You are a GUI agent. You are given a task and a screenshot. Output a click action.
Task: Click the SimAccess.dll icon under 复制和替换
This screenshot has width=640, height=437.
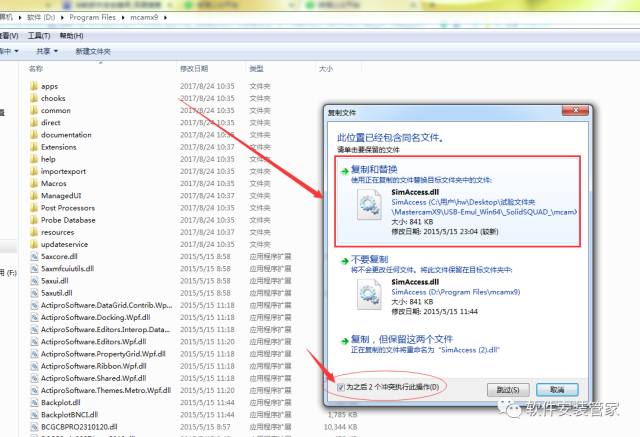click(x=369, y=205)
